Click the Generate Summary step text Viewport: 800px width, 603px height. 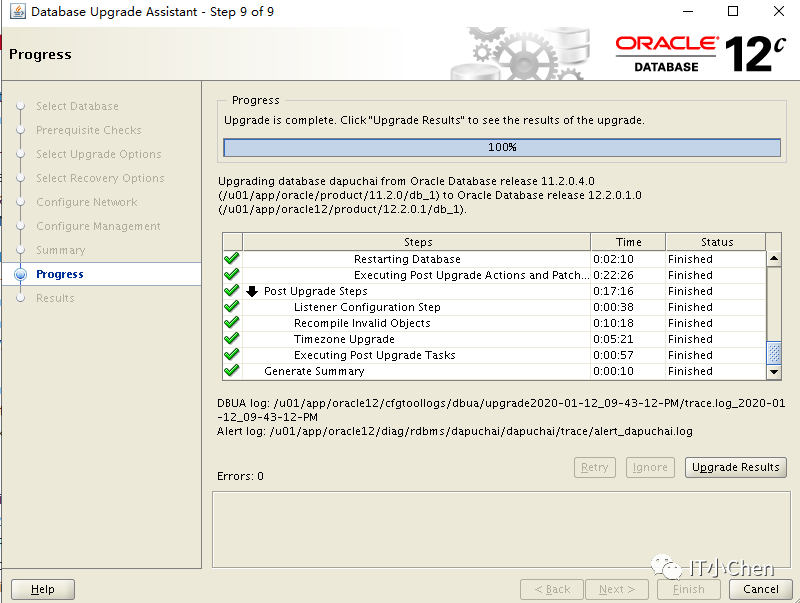(x=314, y=371)
